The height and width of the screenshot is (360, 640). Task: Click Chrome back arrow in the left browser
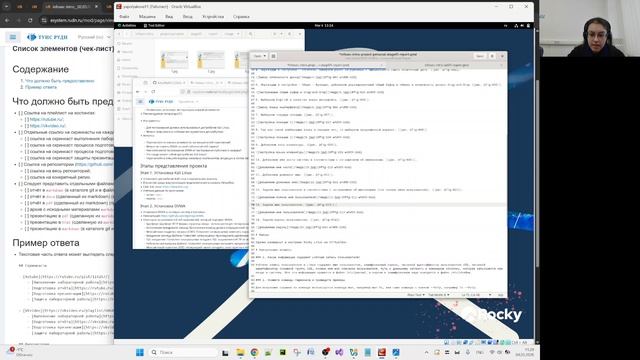[x=7, y=20]
